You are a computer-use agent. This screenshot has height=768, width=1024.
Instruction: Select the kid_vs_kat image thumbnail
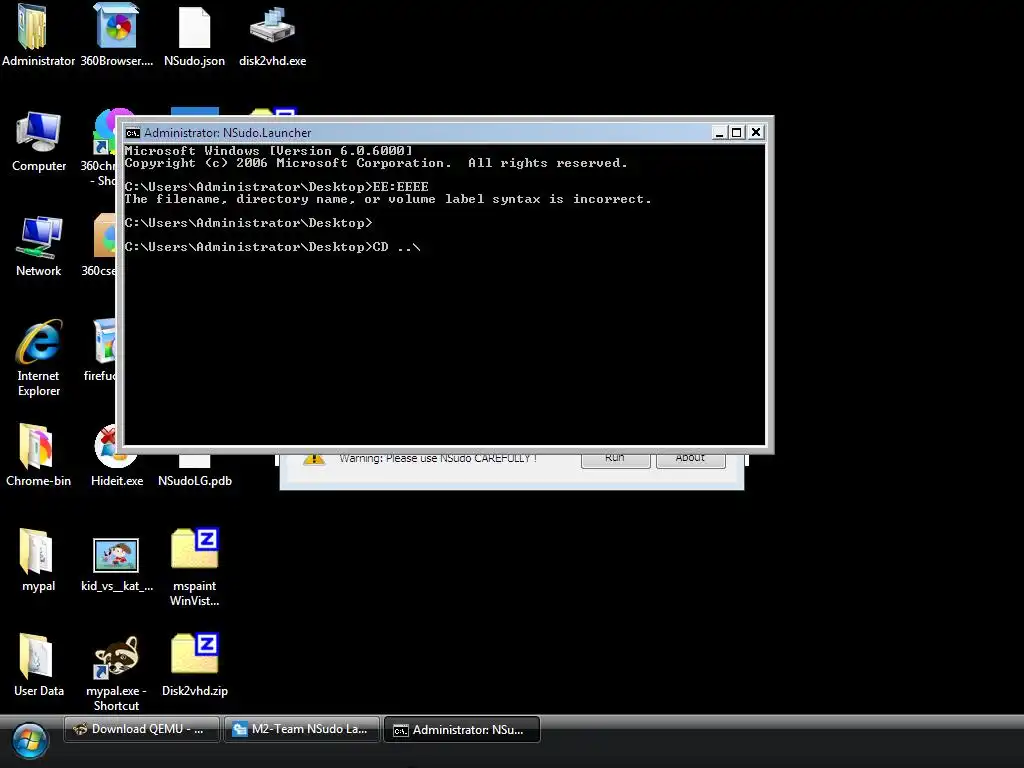116,555
